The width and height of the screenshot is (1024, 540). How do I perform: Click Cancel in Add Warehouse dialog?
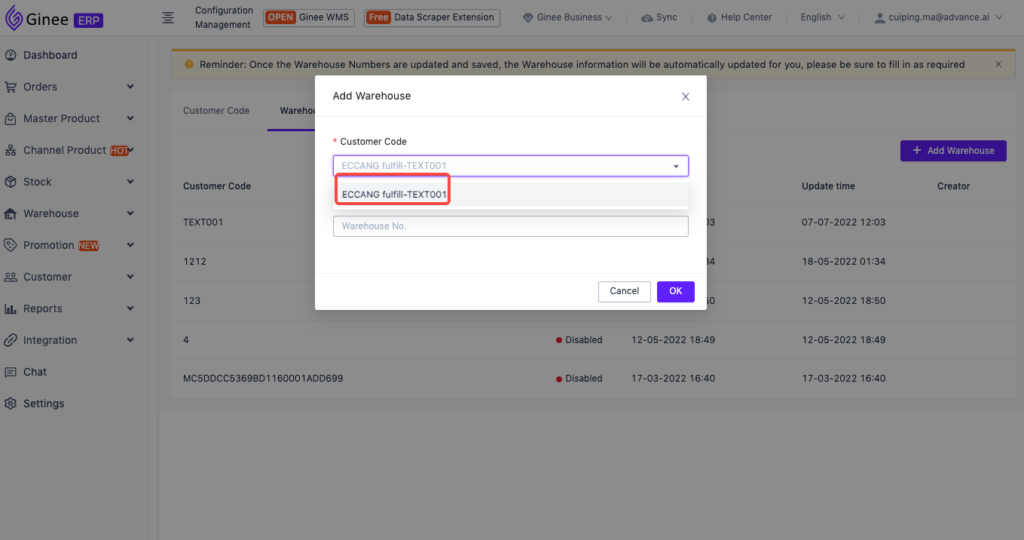624,291
